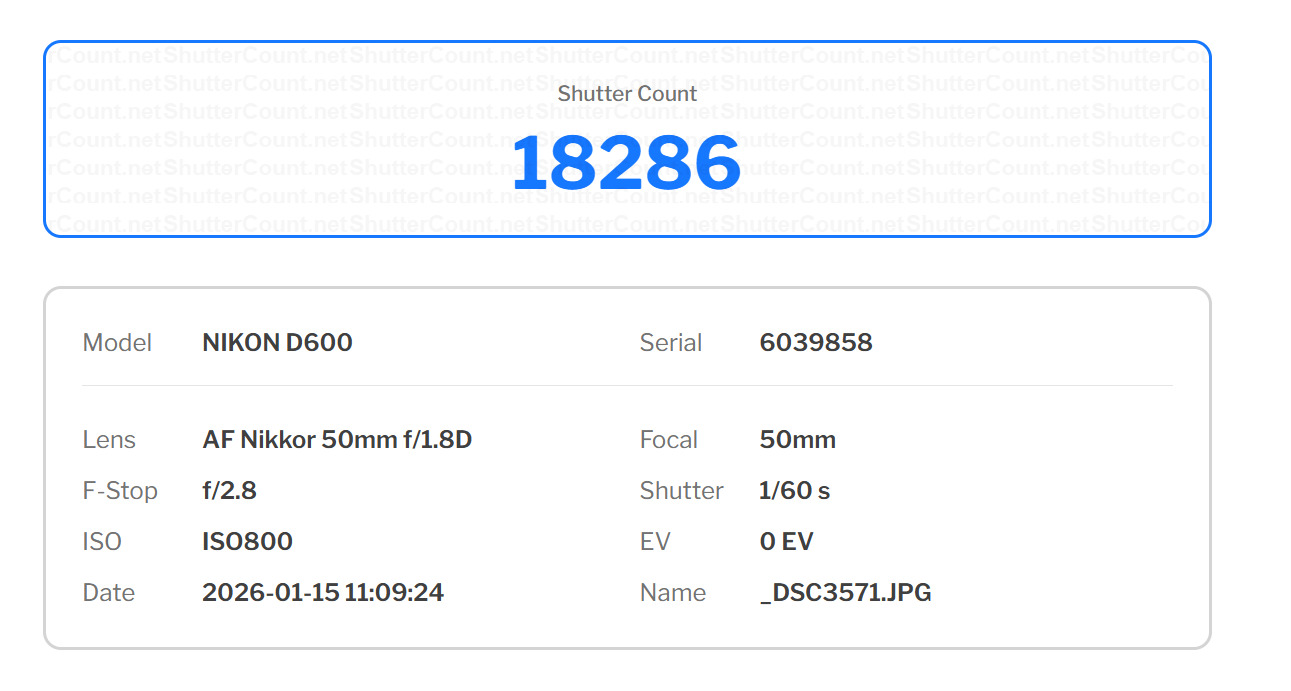The image size is (1291, 691).
Task: Click the EV field label
Action: click(x=655, y=542)
